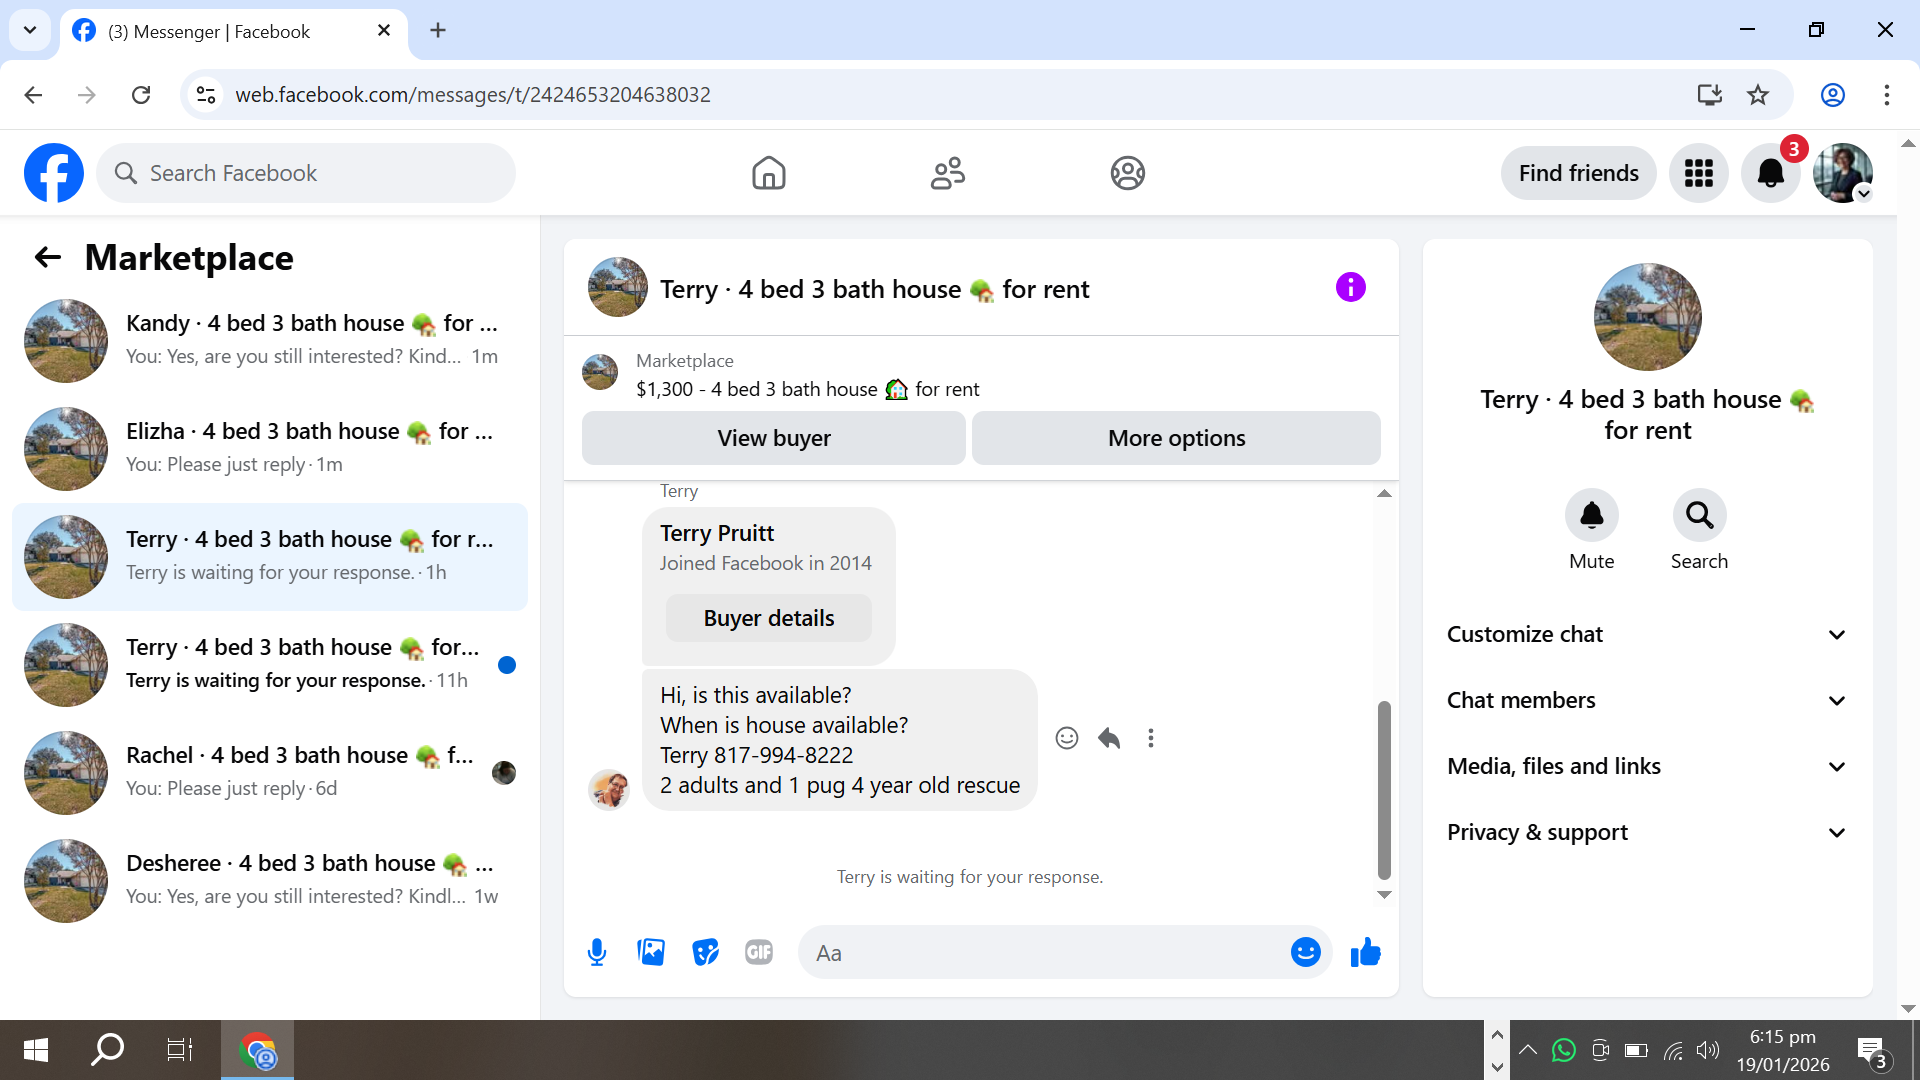Click the Buyer details button
Image resolution: width=1920 pixels, height=1080 pixels.
[768, 618]
